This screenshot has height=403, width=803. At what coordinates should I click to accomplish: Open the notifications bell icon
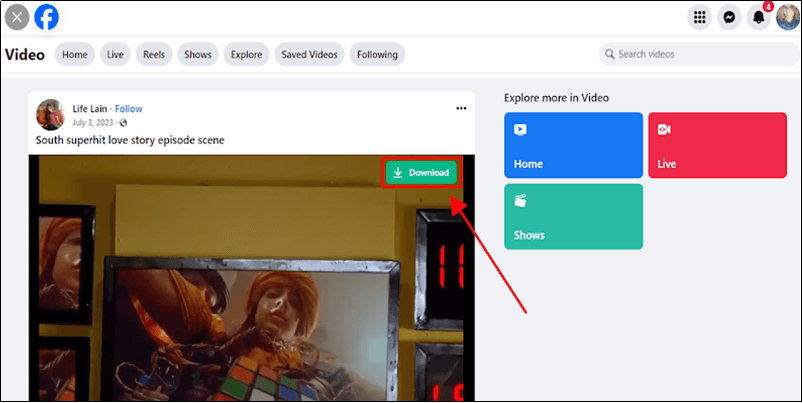click(x=758, y=17)
